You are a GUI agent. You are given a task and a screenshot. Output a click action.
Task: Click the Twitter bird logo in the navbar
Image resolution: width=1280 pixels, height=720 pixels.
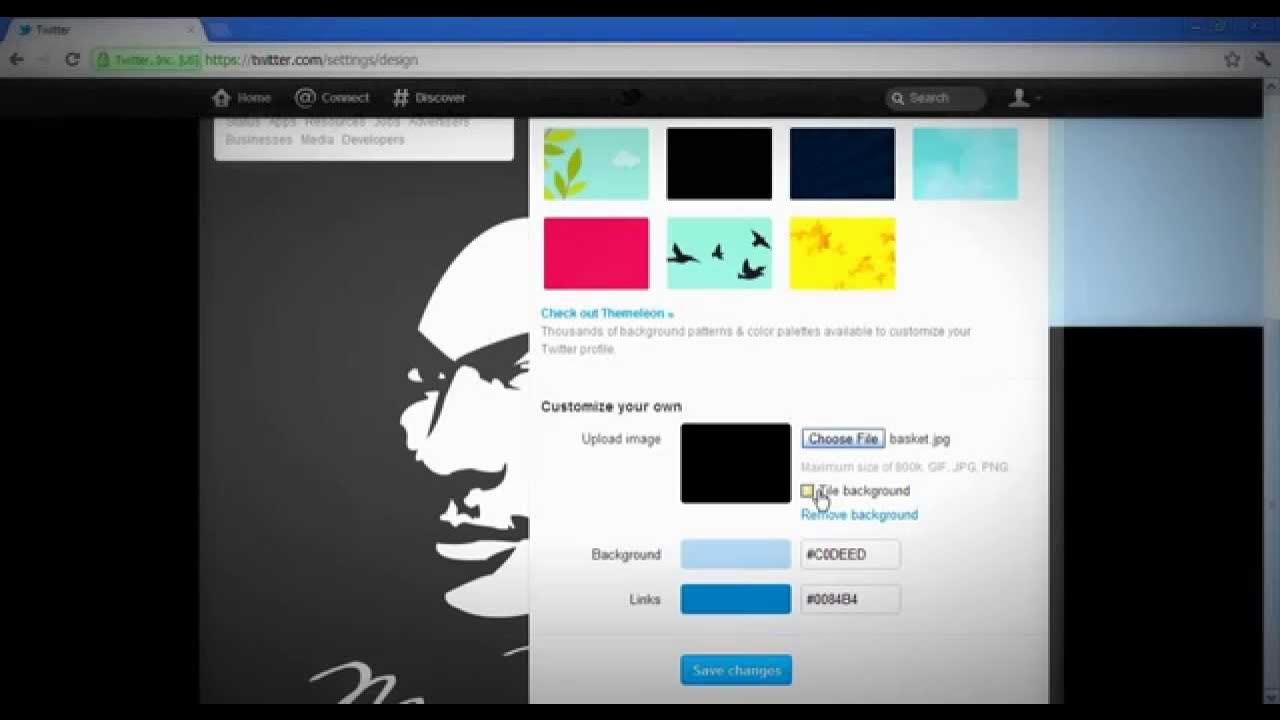tap(630, 97)
